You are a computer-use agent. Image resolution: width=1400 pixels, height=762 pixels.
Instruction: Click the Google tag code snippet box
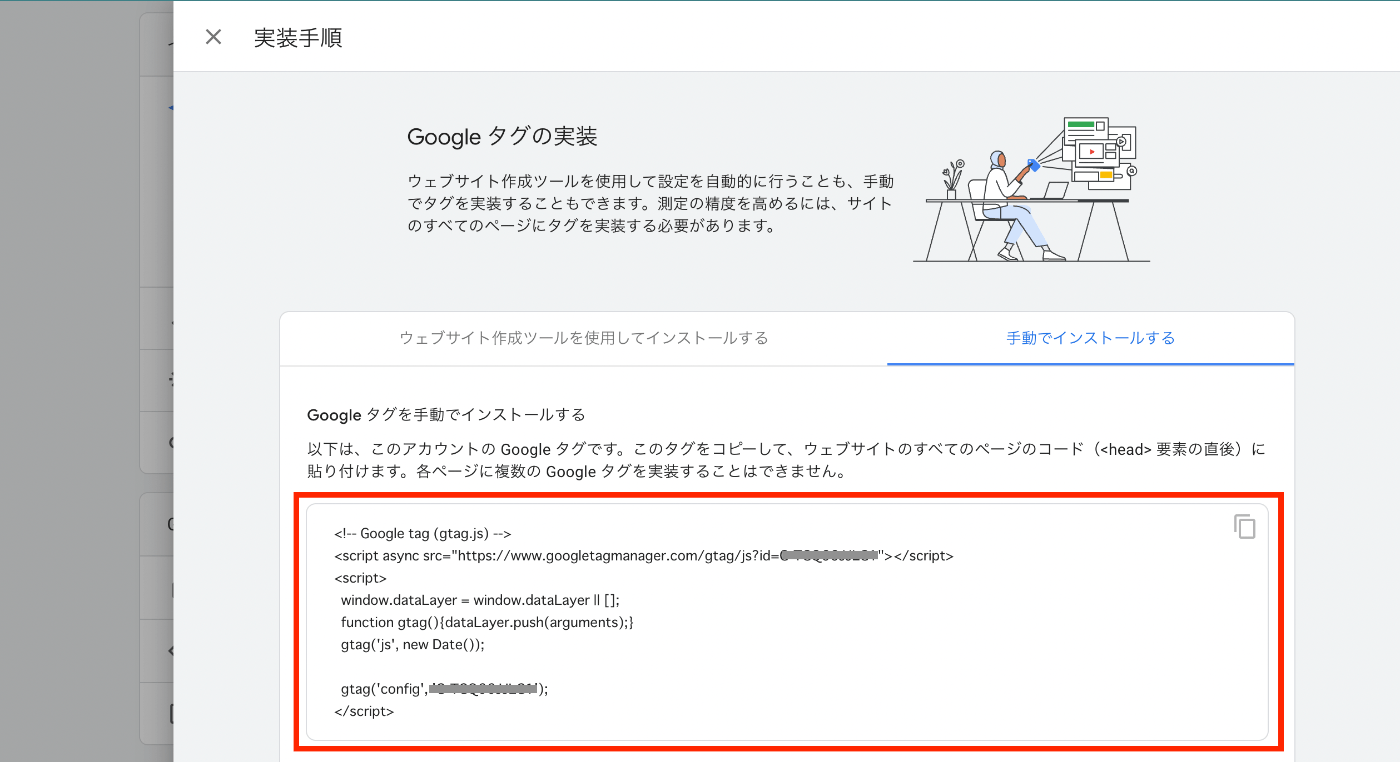[787, 622]
